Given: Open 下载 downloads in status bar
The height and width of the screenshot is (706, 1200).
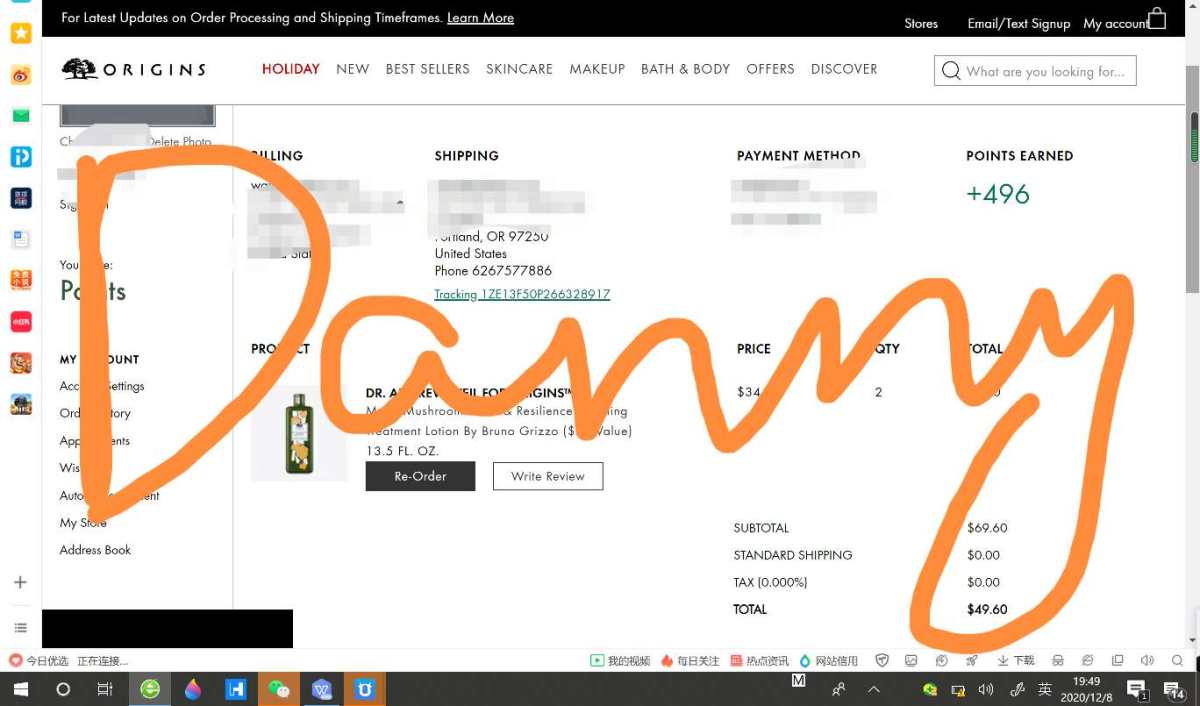Looking at the screenshot, I should point(1015,661).
